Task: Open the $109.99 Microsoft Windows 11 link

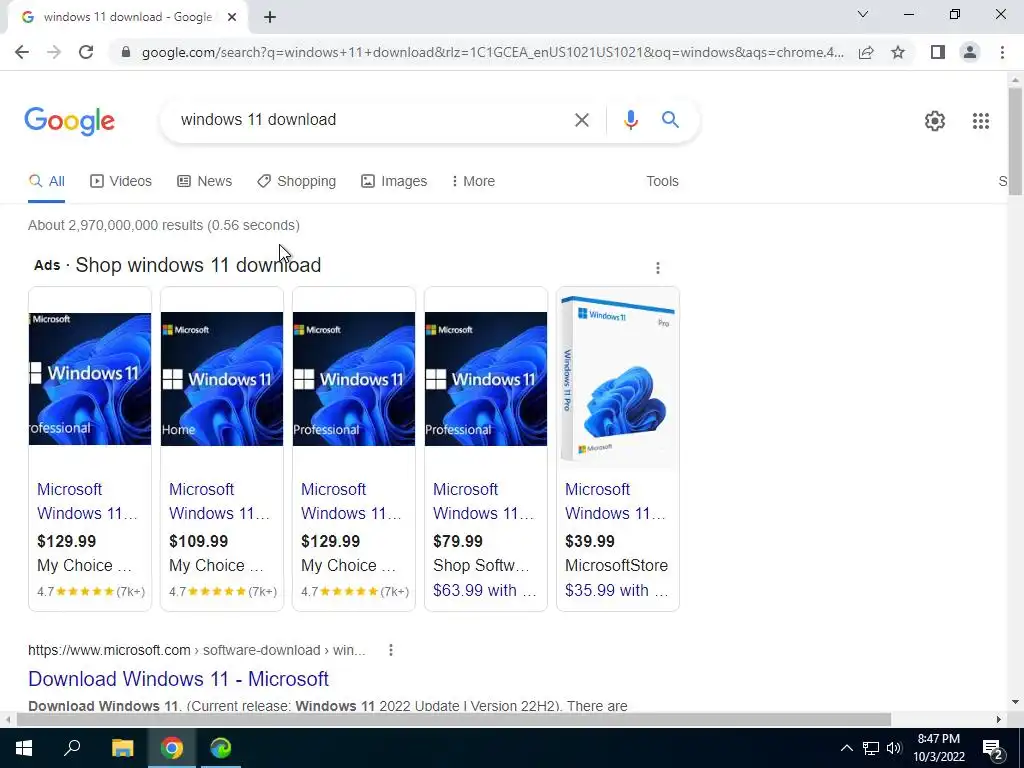Action: point(219,502)
